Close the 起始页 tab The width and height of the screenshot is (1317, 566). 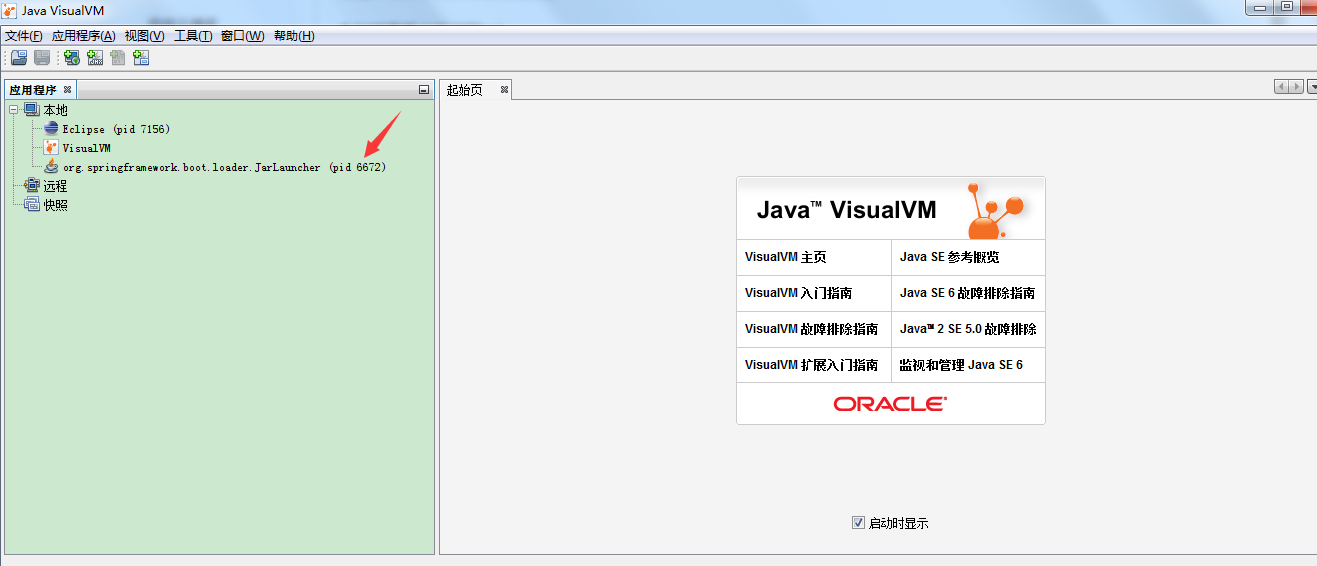[505, 90]
